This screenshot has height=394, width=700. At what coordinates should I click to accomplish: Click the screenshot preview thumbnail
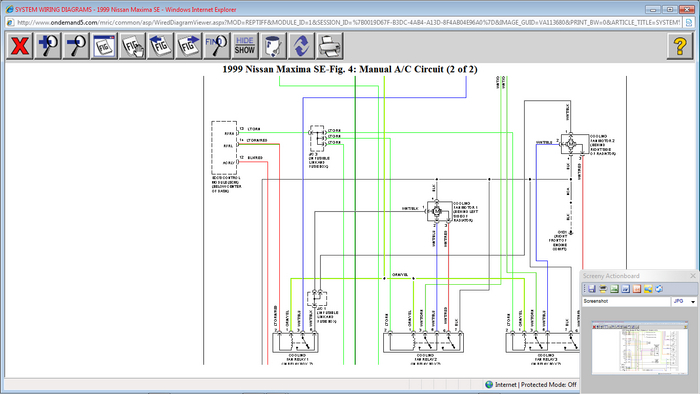pos(640,348)
